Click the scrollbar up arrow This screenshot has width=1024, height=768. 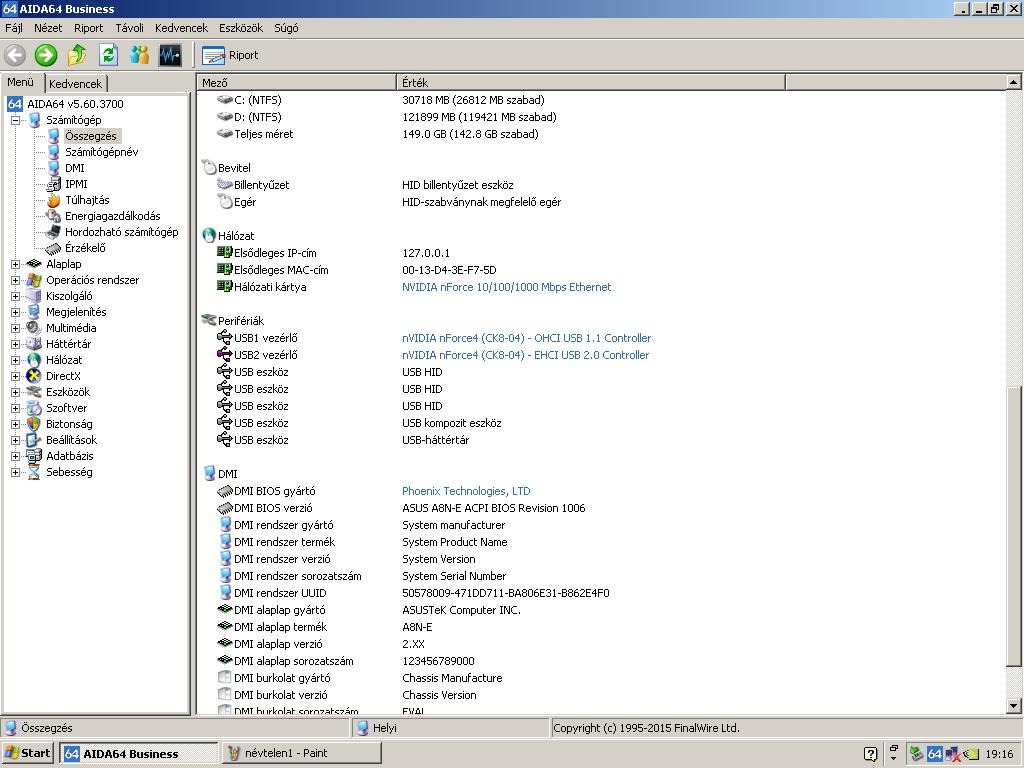tap(1013, 82)
